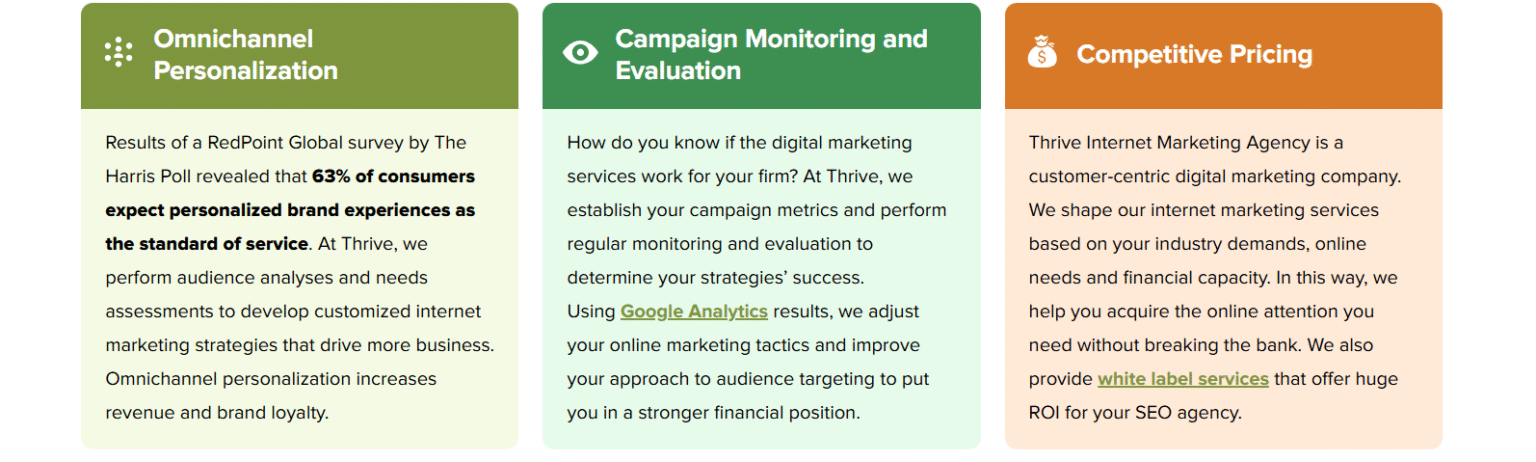Click "marketing strategies that drive more business" line
Image resolution: width=1536 pixels, height=462 pixels.
(299, 346)
